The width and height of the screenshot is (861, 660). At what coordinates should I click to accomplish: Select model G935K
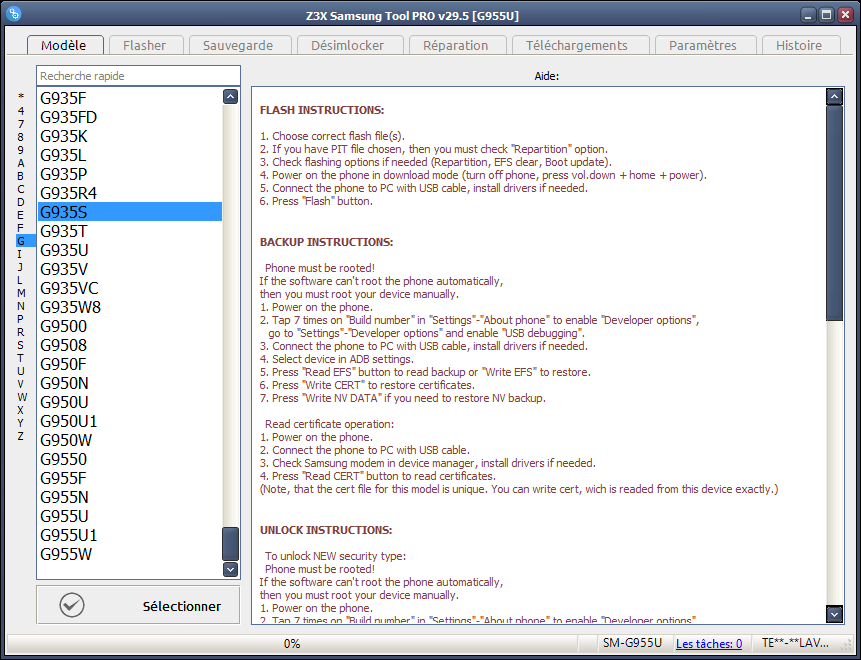click(130, 136)
